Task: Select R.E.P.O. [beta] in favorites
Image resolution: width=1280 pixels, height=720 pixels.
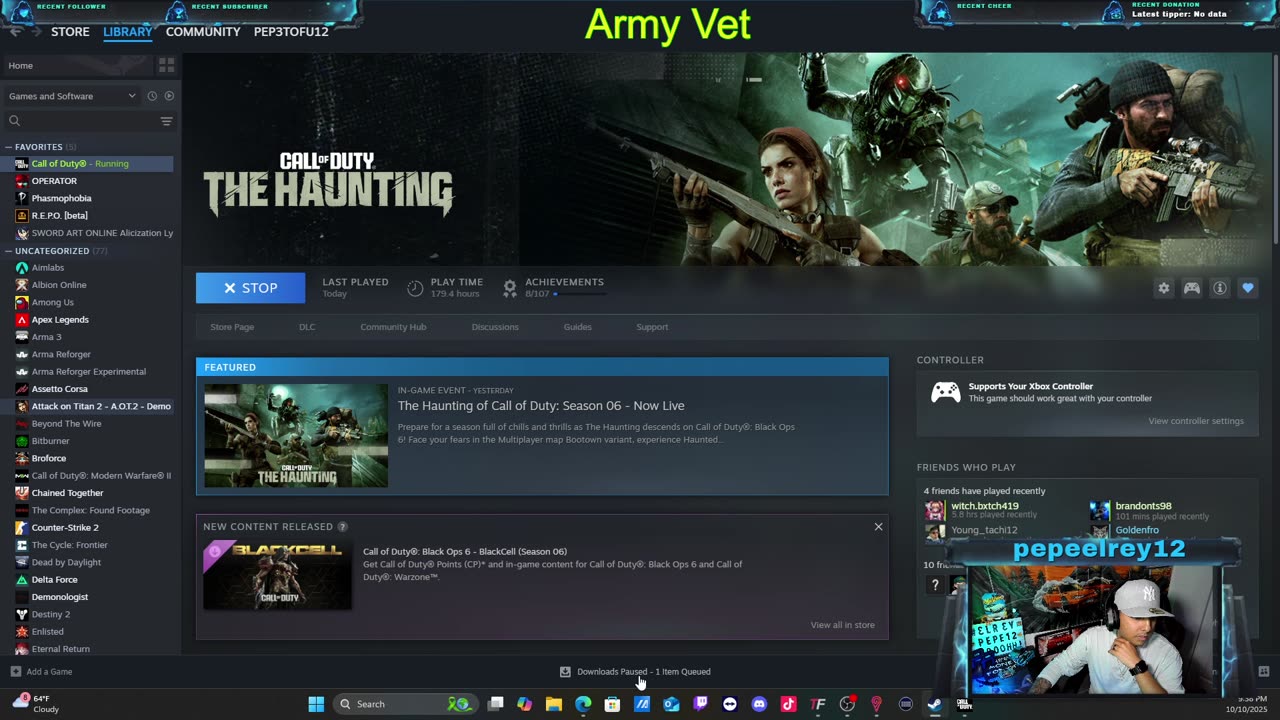Action: 59,216
